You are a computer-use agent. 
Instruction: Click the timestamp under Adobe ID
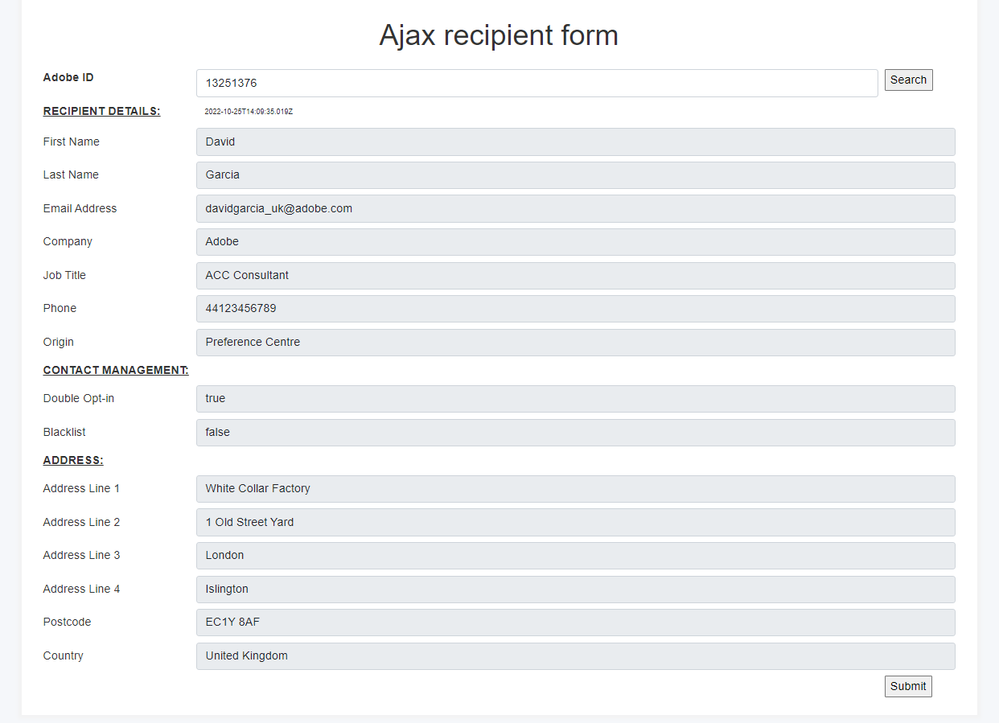coord(248,112)
